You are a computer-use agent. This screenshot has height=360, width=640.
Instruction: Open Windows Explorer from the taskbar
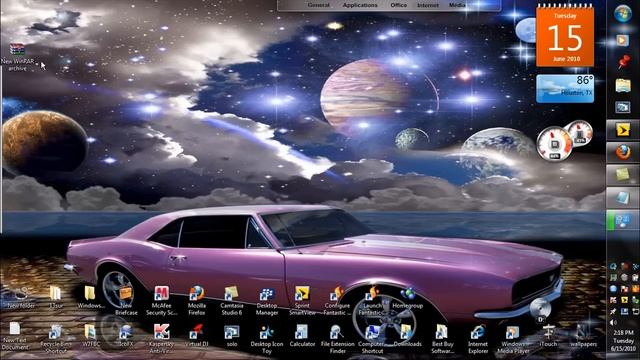pos(623,85)
